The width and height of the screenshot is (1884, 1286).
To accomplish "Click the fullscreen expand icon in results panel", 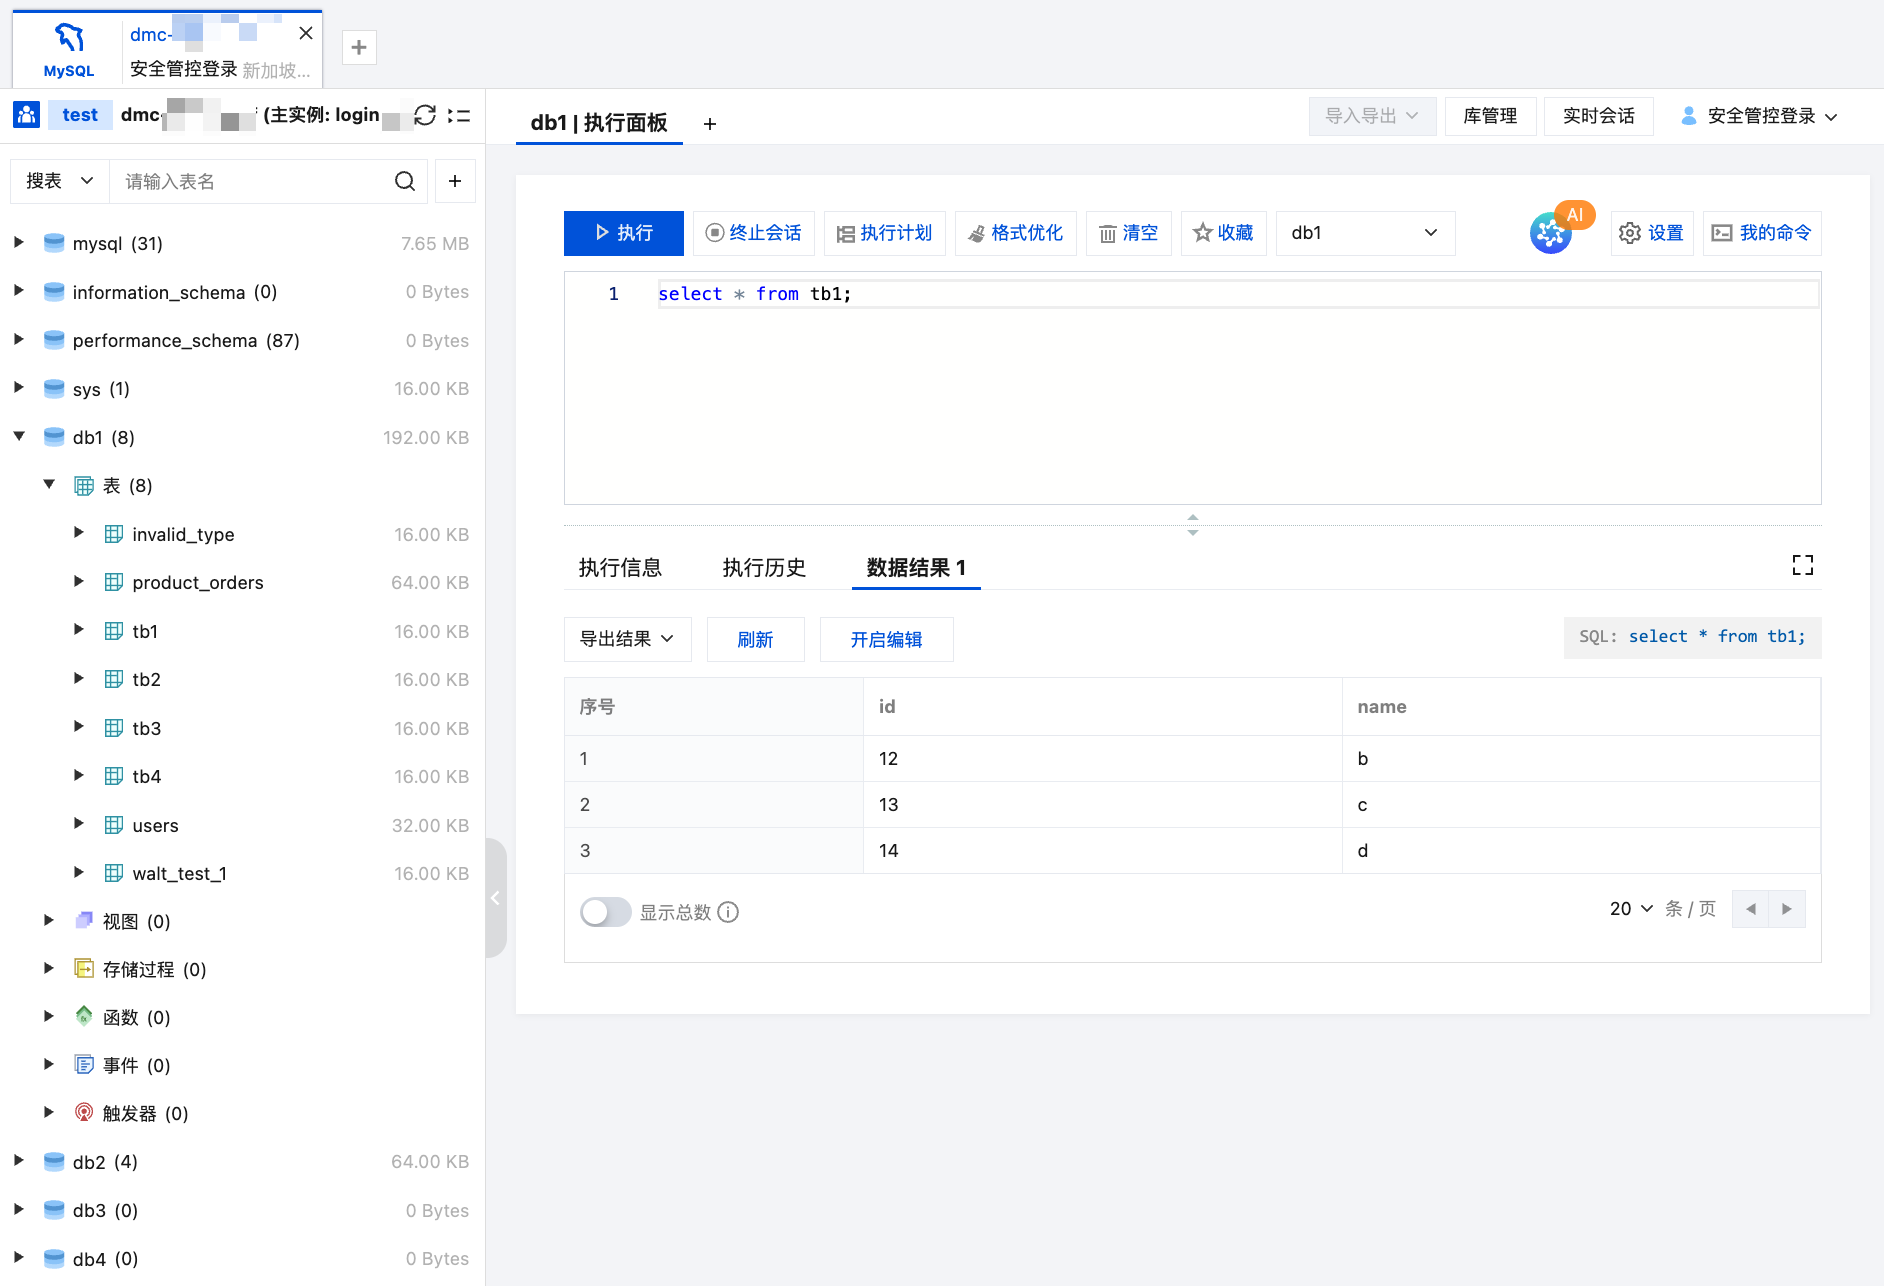I will click(1802, 566).
